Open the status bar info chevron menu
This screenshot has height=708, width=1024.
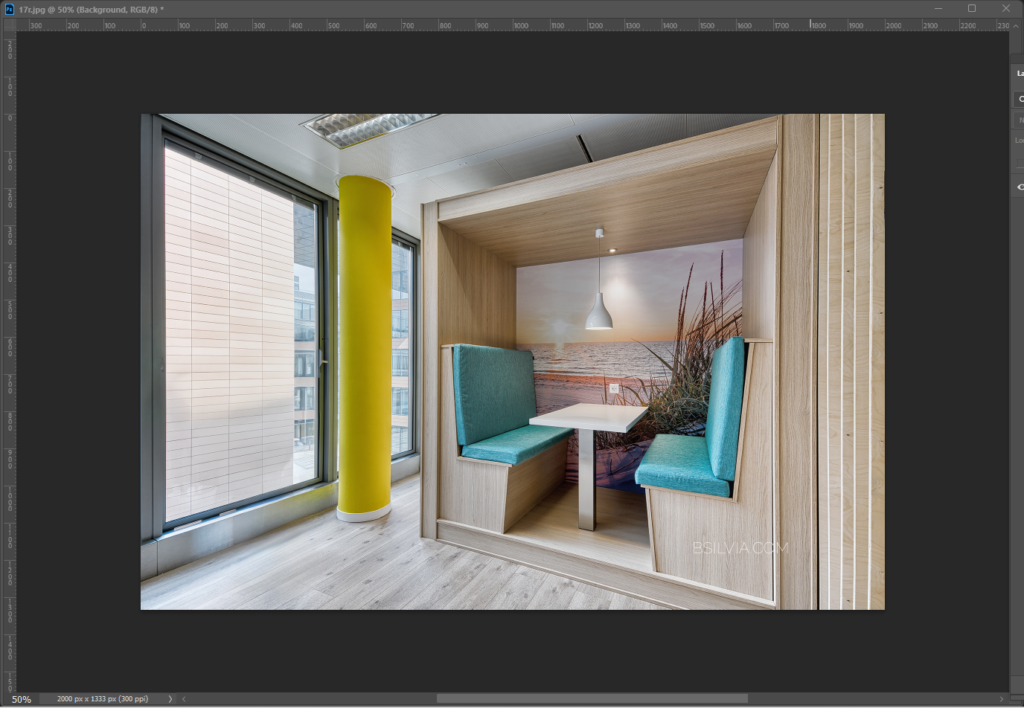pos(170,699)
